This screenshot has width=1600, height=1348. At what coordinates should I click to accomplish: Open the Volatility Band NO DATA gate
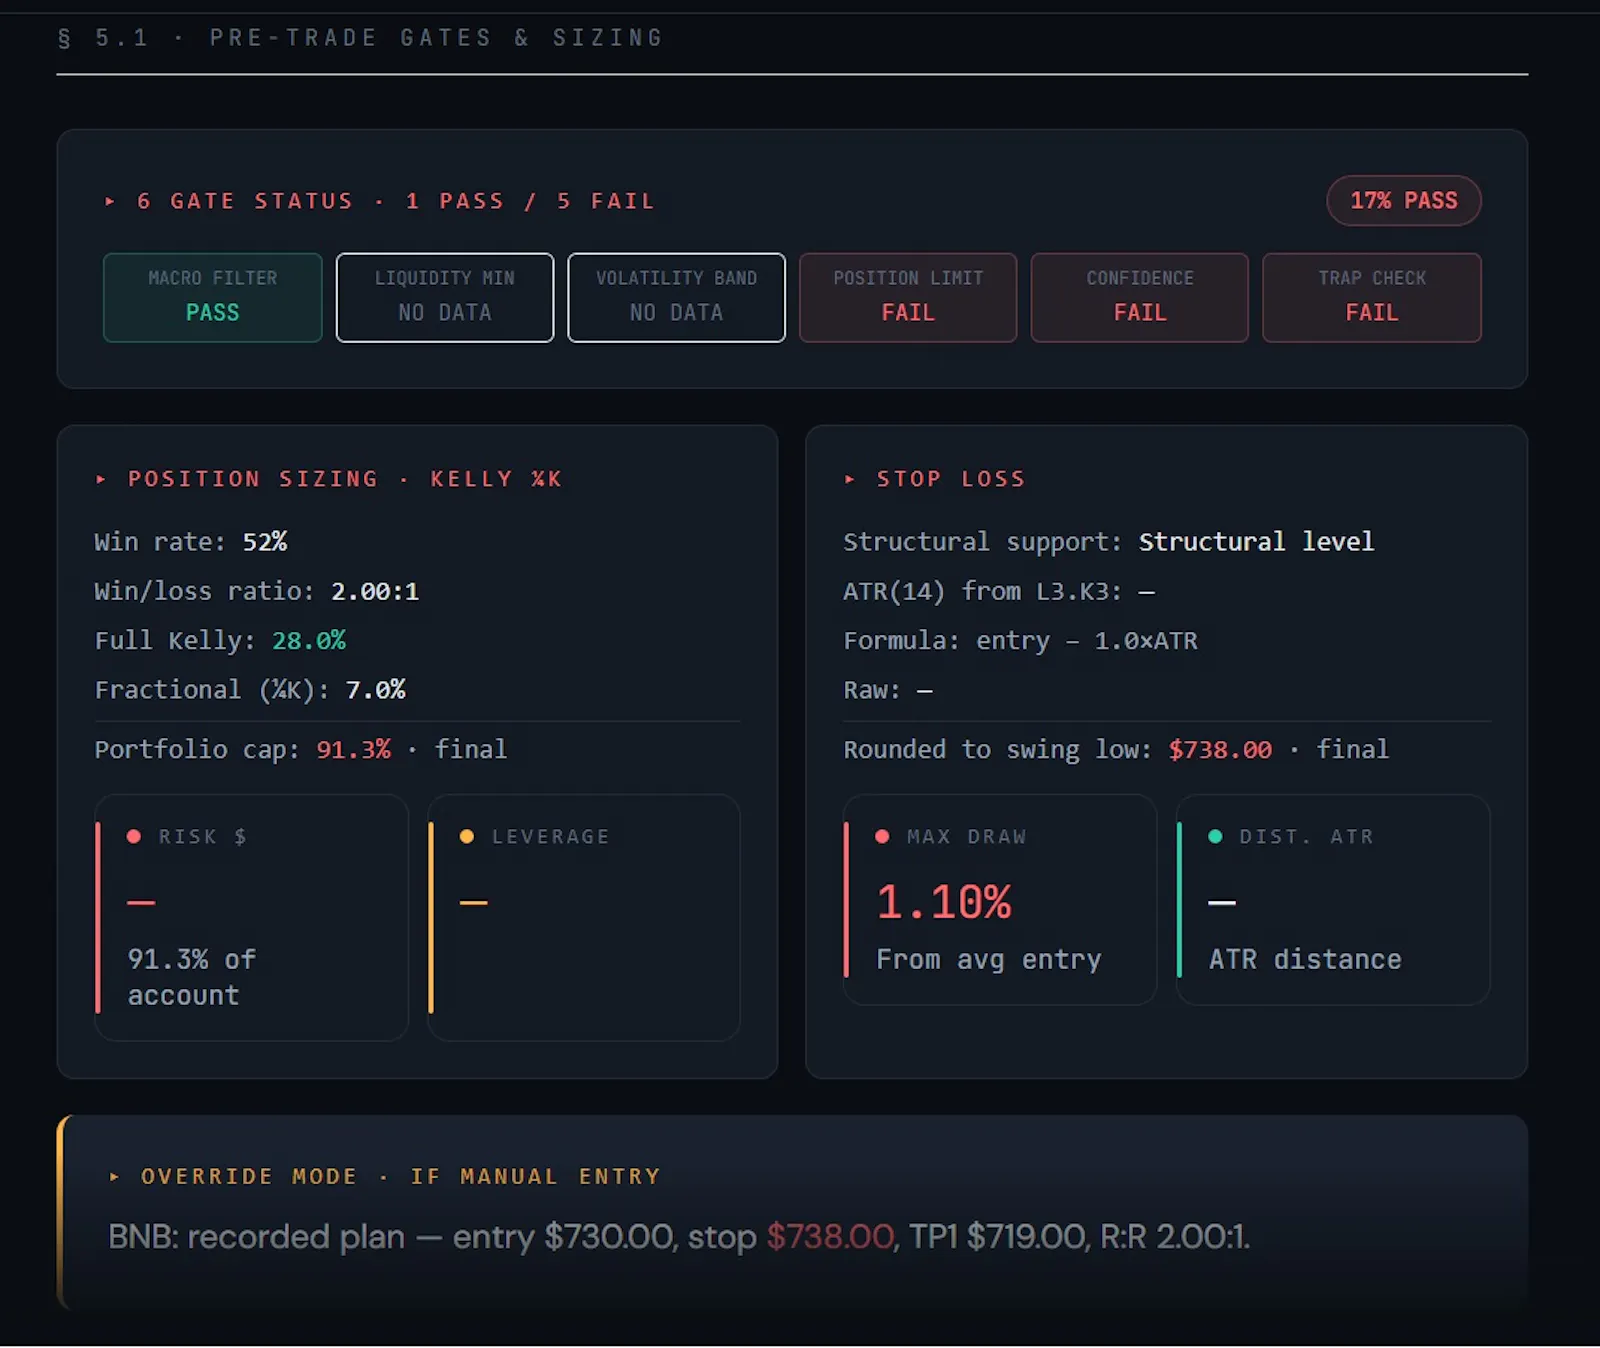(676, 297)
